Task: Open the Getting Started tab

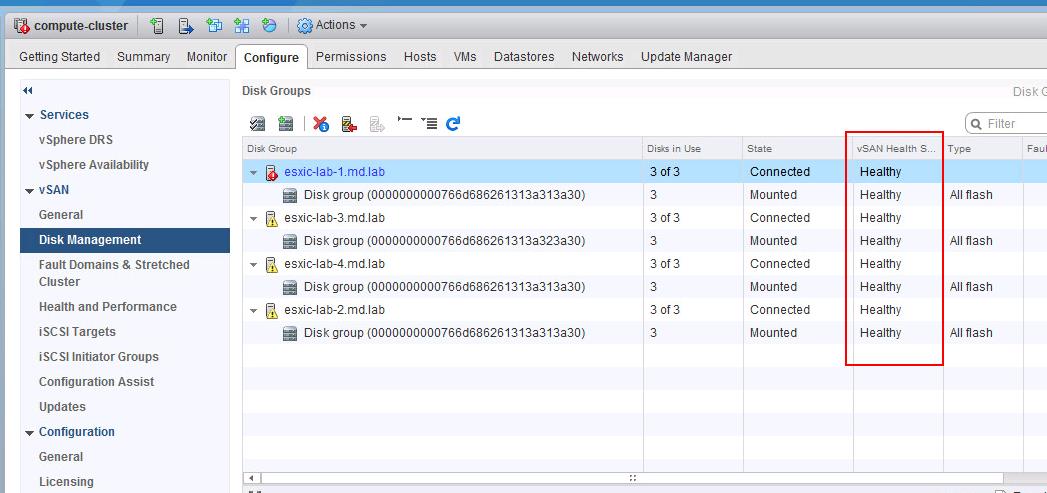Action: click(59, 57)
